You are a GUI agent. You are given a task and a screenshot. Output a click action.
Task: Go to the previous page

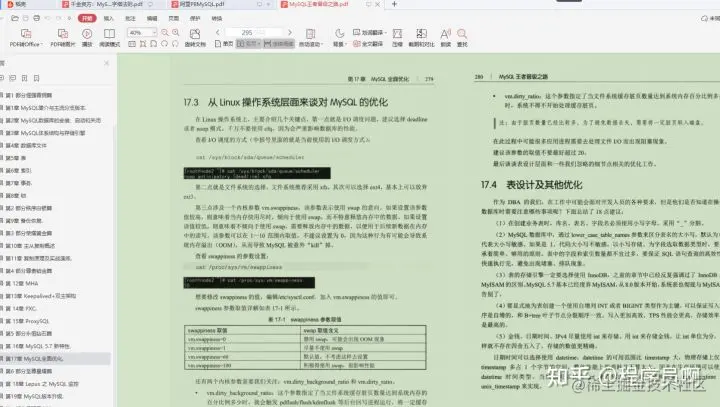pyautogui.click(x=218, y=32)
